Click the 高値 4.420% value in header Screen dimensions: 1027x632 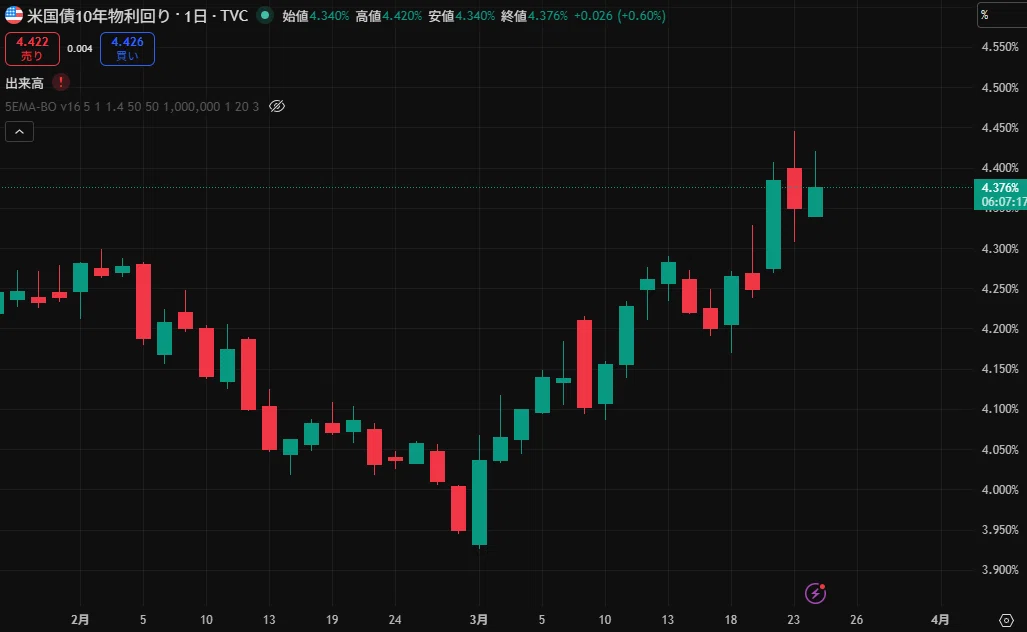388,16
